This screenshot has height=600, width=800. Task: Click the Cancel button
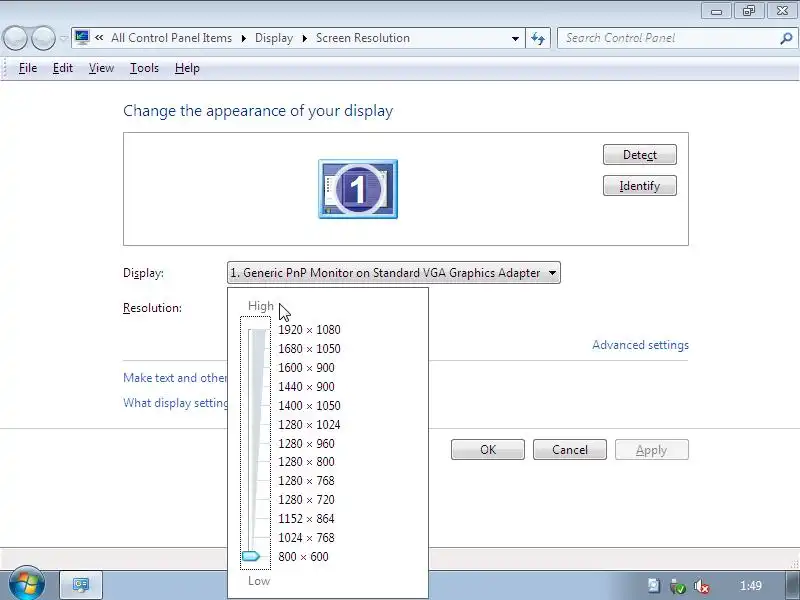click(x=570, y=449)
